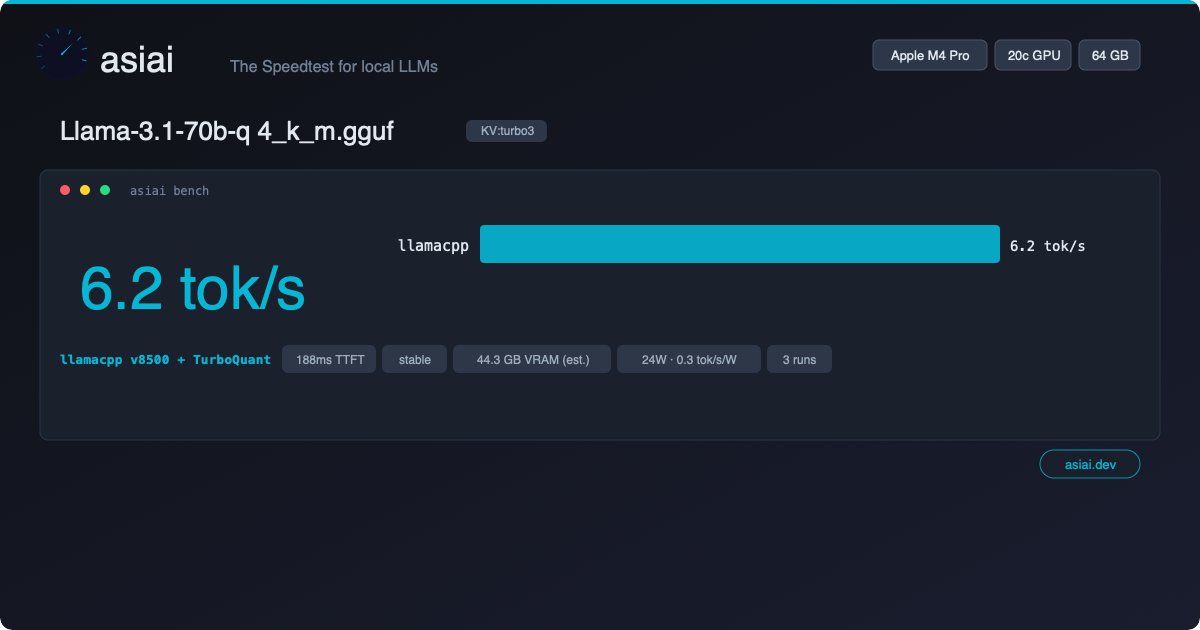Click the 24W · 0.3 tok/s/W chip
1200x630 pixels.
click(689, 359)
